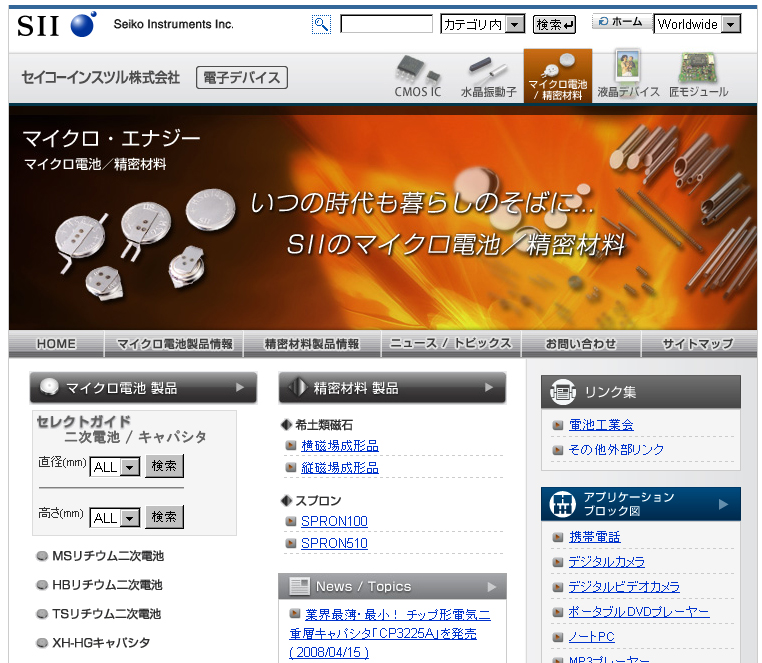
Task: Click the icon in 精密材料 製品 header
Action: pyautogui.click(x=297, y=387)
